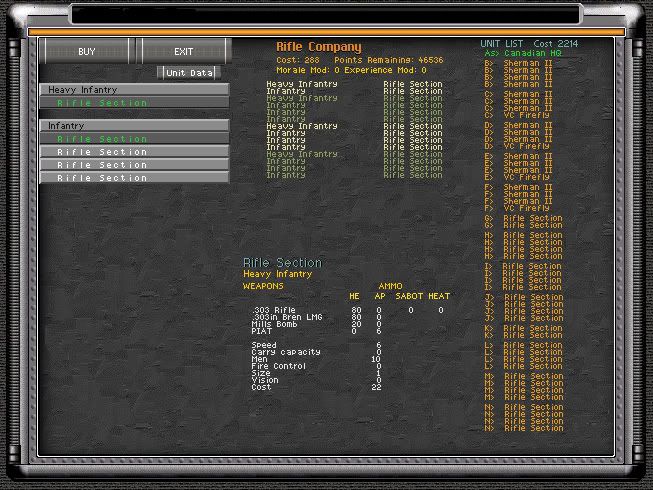Select the Infantry category header

(134, 126)
